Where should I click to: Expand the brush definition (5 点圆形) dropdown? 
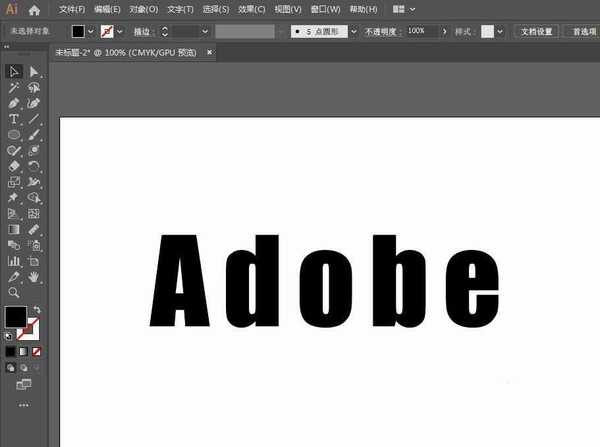(354, 31)
